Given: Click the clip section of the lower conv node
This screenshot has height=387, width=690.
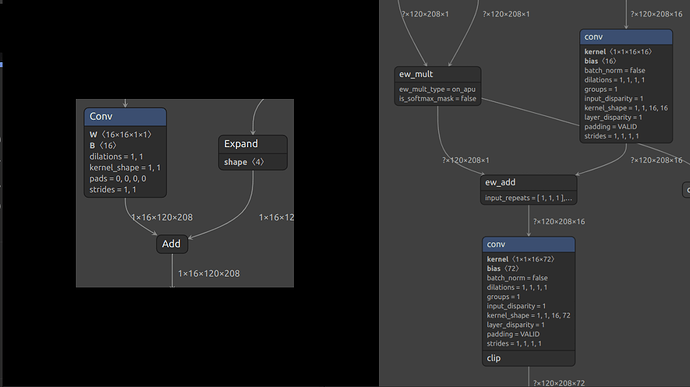Looking at the screenshot, I should coord(529,358).
